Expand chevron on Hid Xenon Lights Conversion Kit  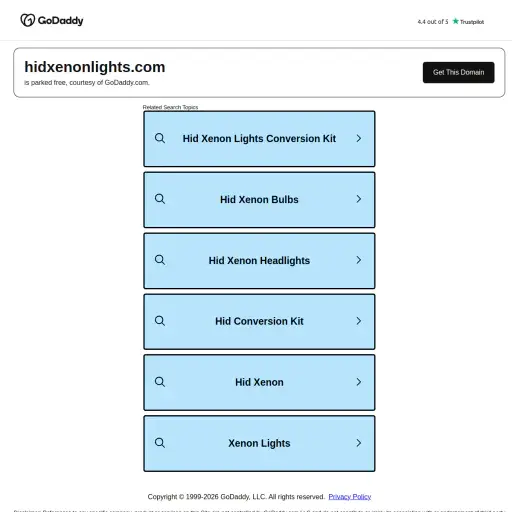click(x=359, y=138)
